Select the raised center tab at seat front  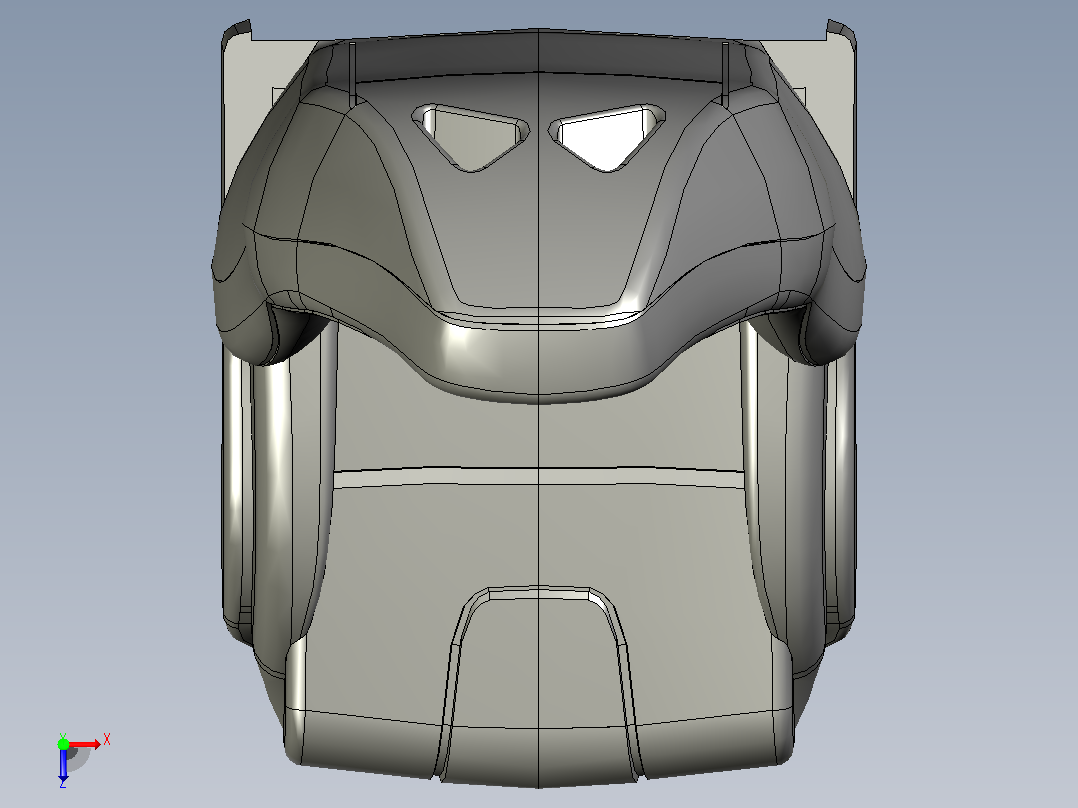click(540, 684)
